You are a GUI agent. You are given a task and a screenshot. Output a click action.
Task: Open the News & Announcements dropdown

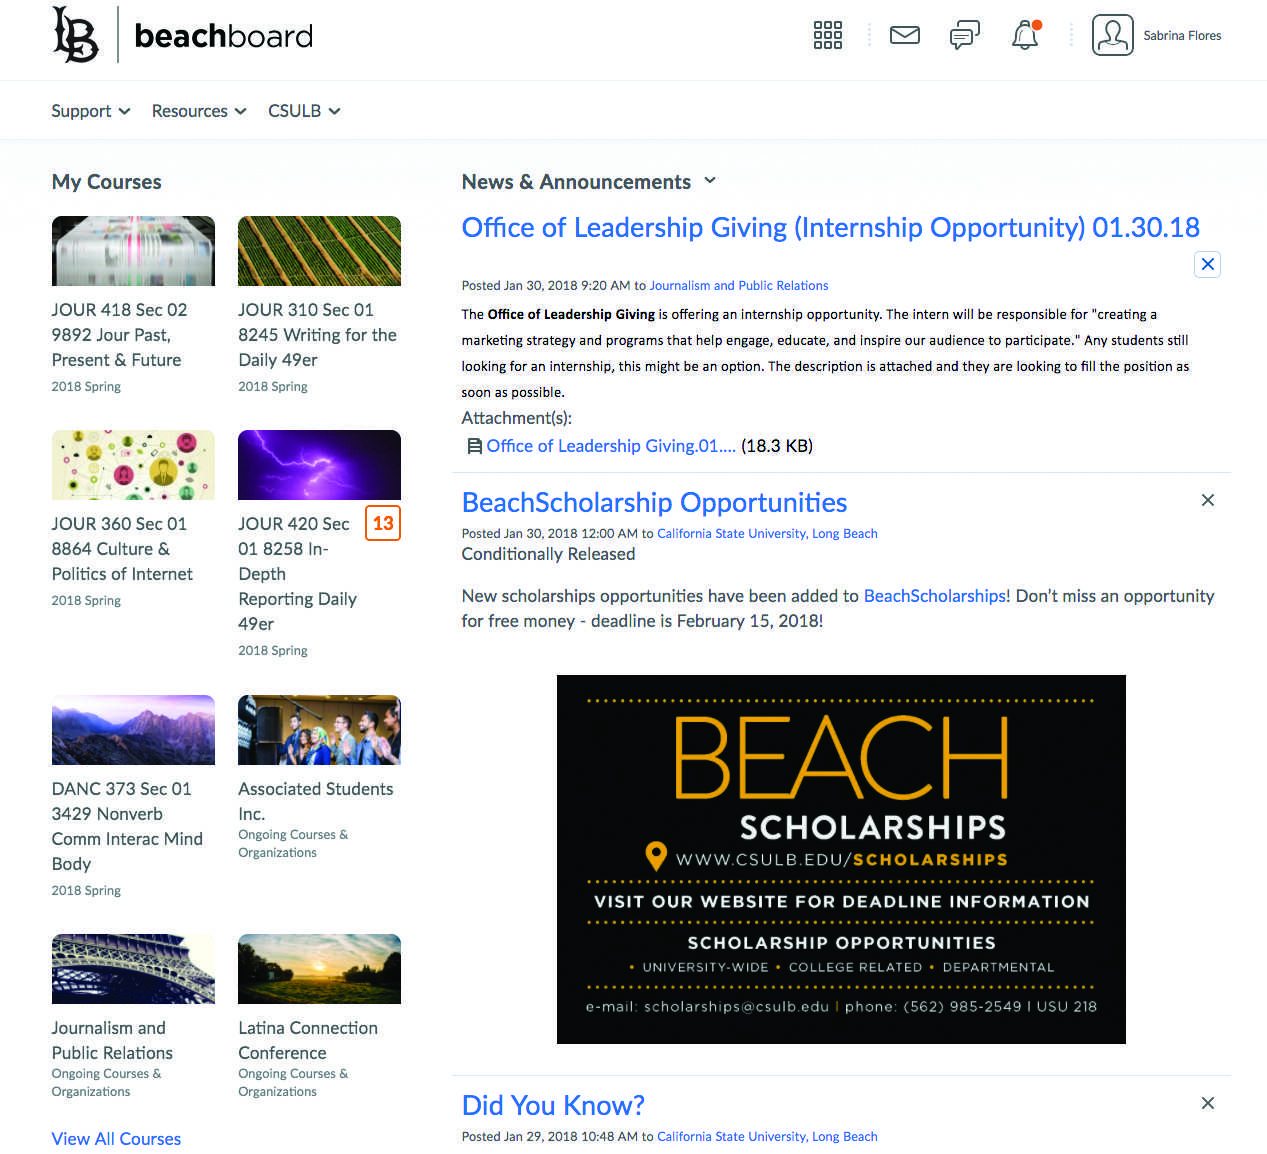point(710,181)
